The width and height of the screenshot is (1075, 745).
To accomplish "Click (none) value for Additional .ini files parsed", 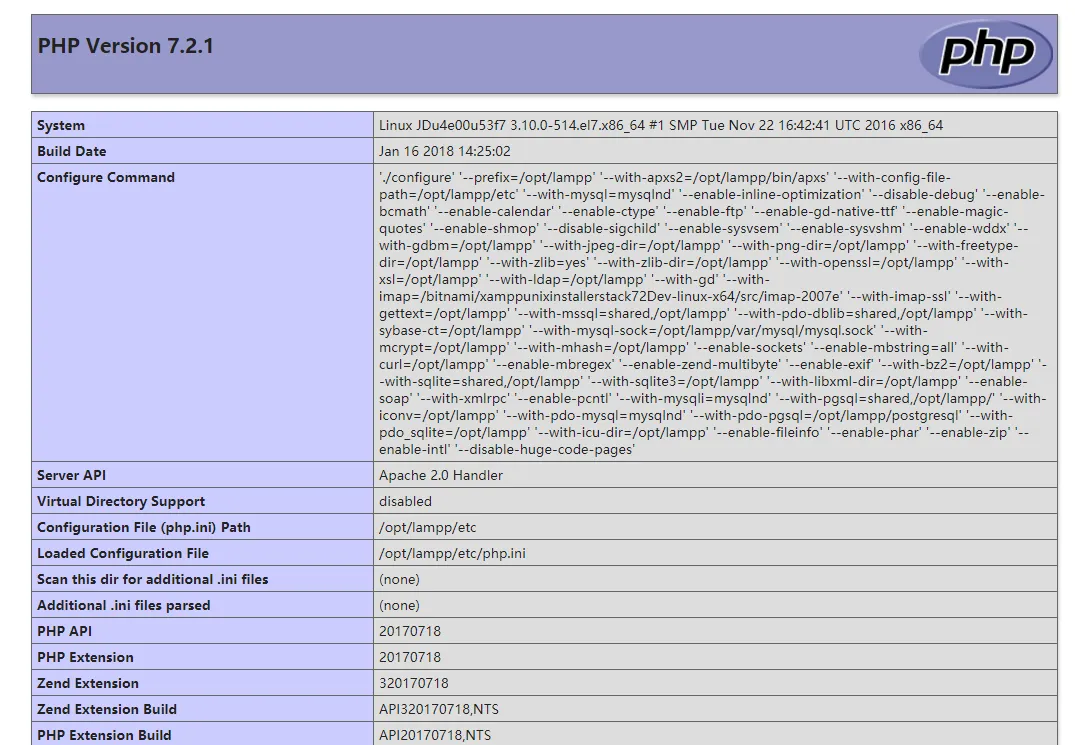I will pyautogui.click(x=399, y=606).
